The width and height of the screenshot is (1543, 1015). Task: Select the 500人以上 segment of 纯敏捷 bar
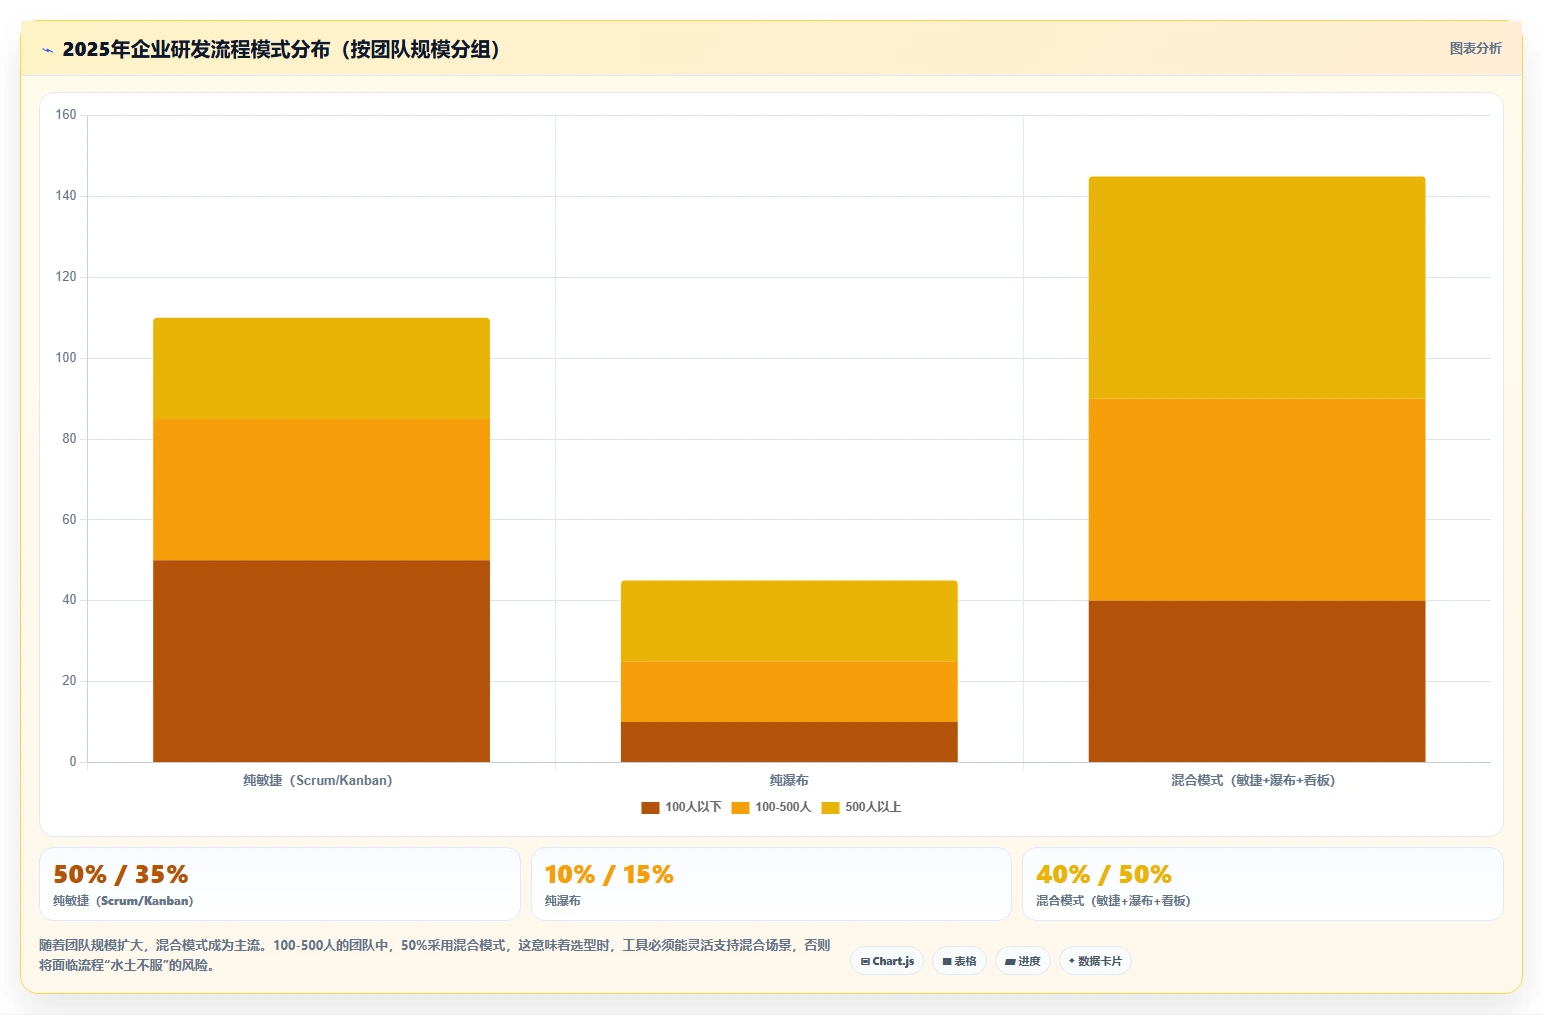pos(321,368)
